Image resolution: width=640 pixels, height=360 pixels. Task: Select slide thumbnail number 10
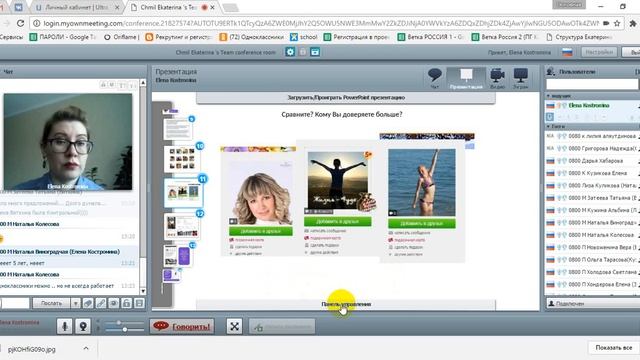(182, 158)
